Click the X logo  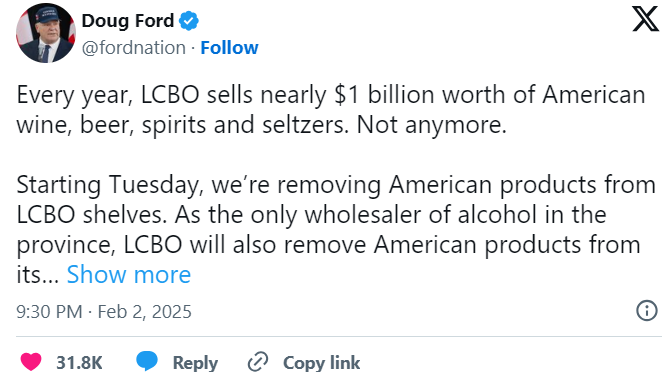point(645,19)
